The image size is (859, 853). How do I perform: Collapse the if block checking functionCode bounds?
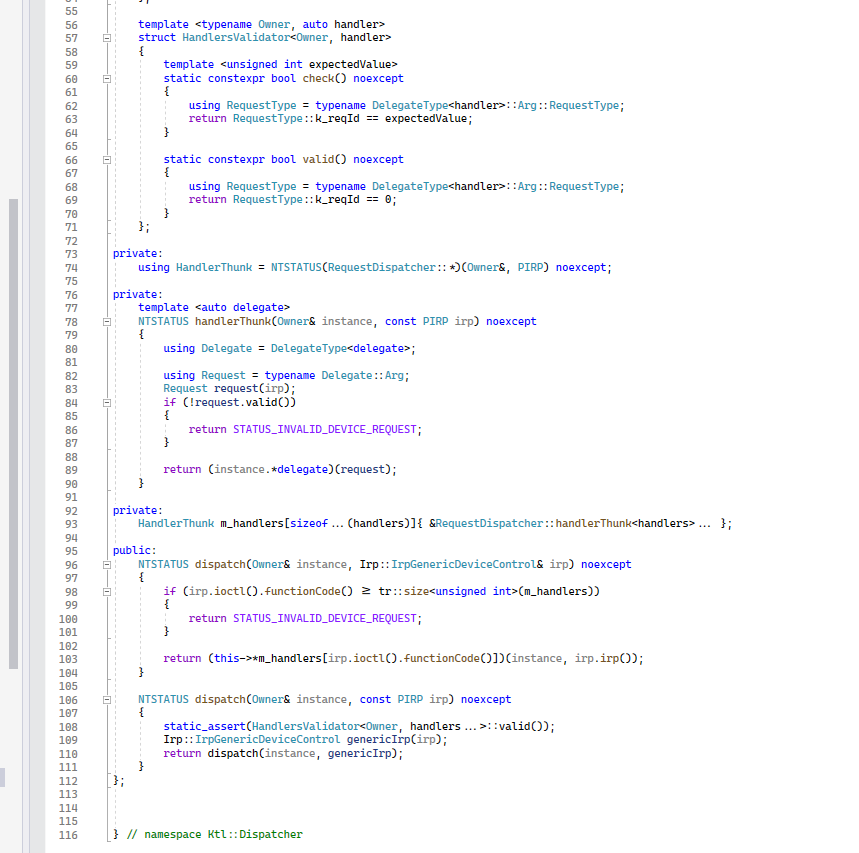point(107,591)
